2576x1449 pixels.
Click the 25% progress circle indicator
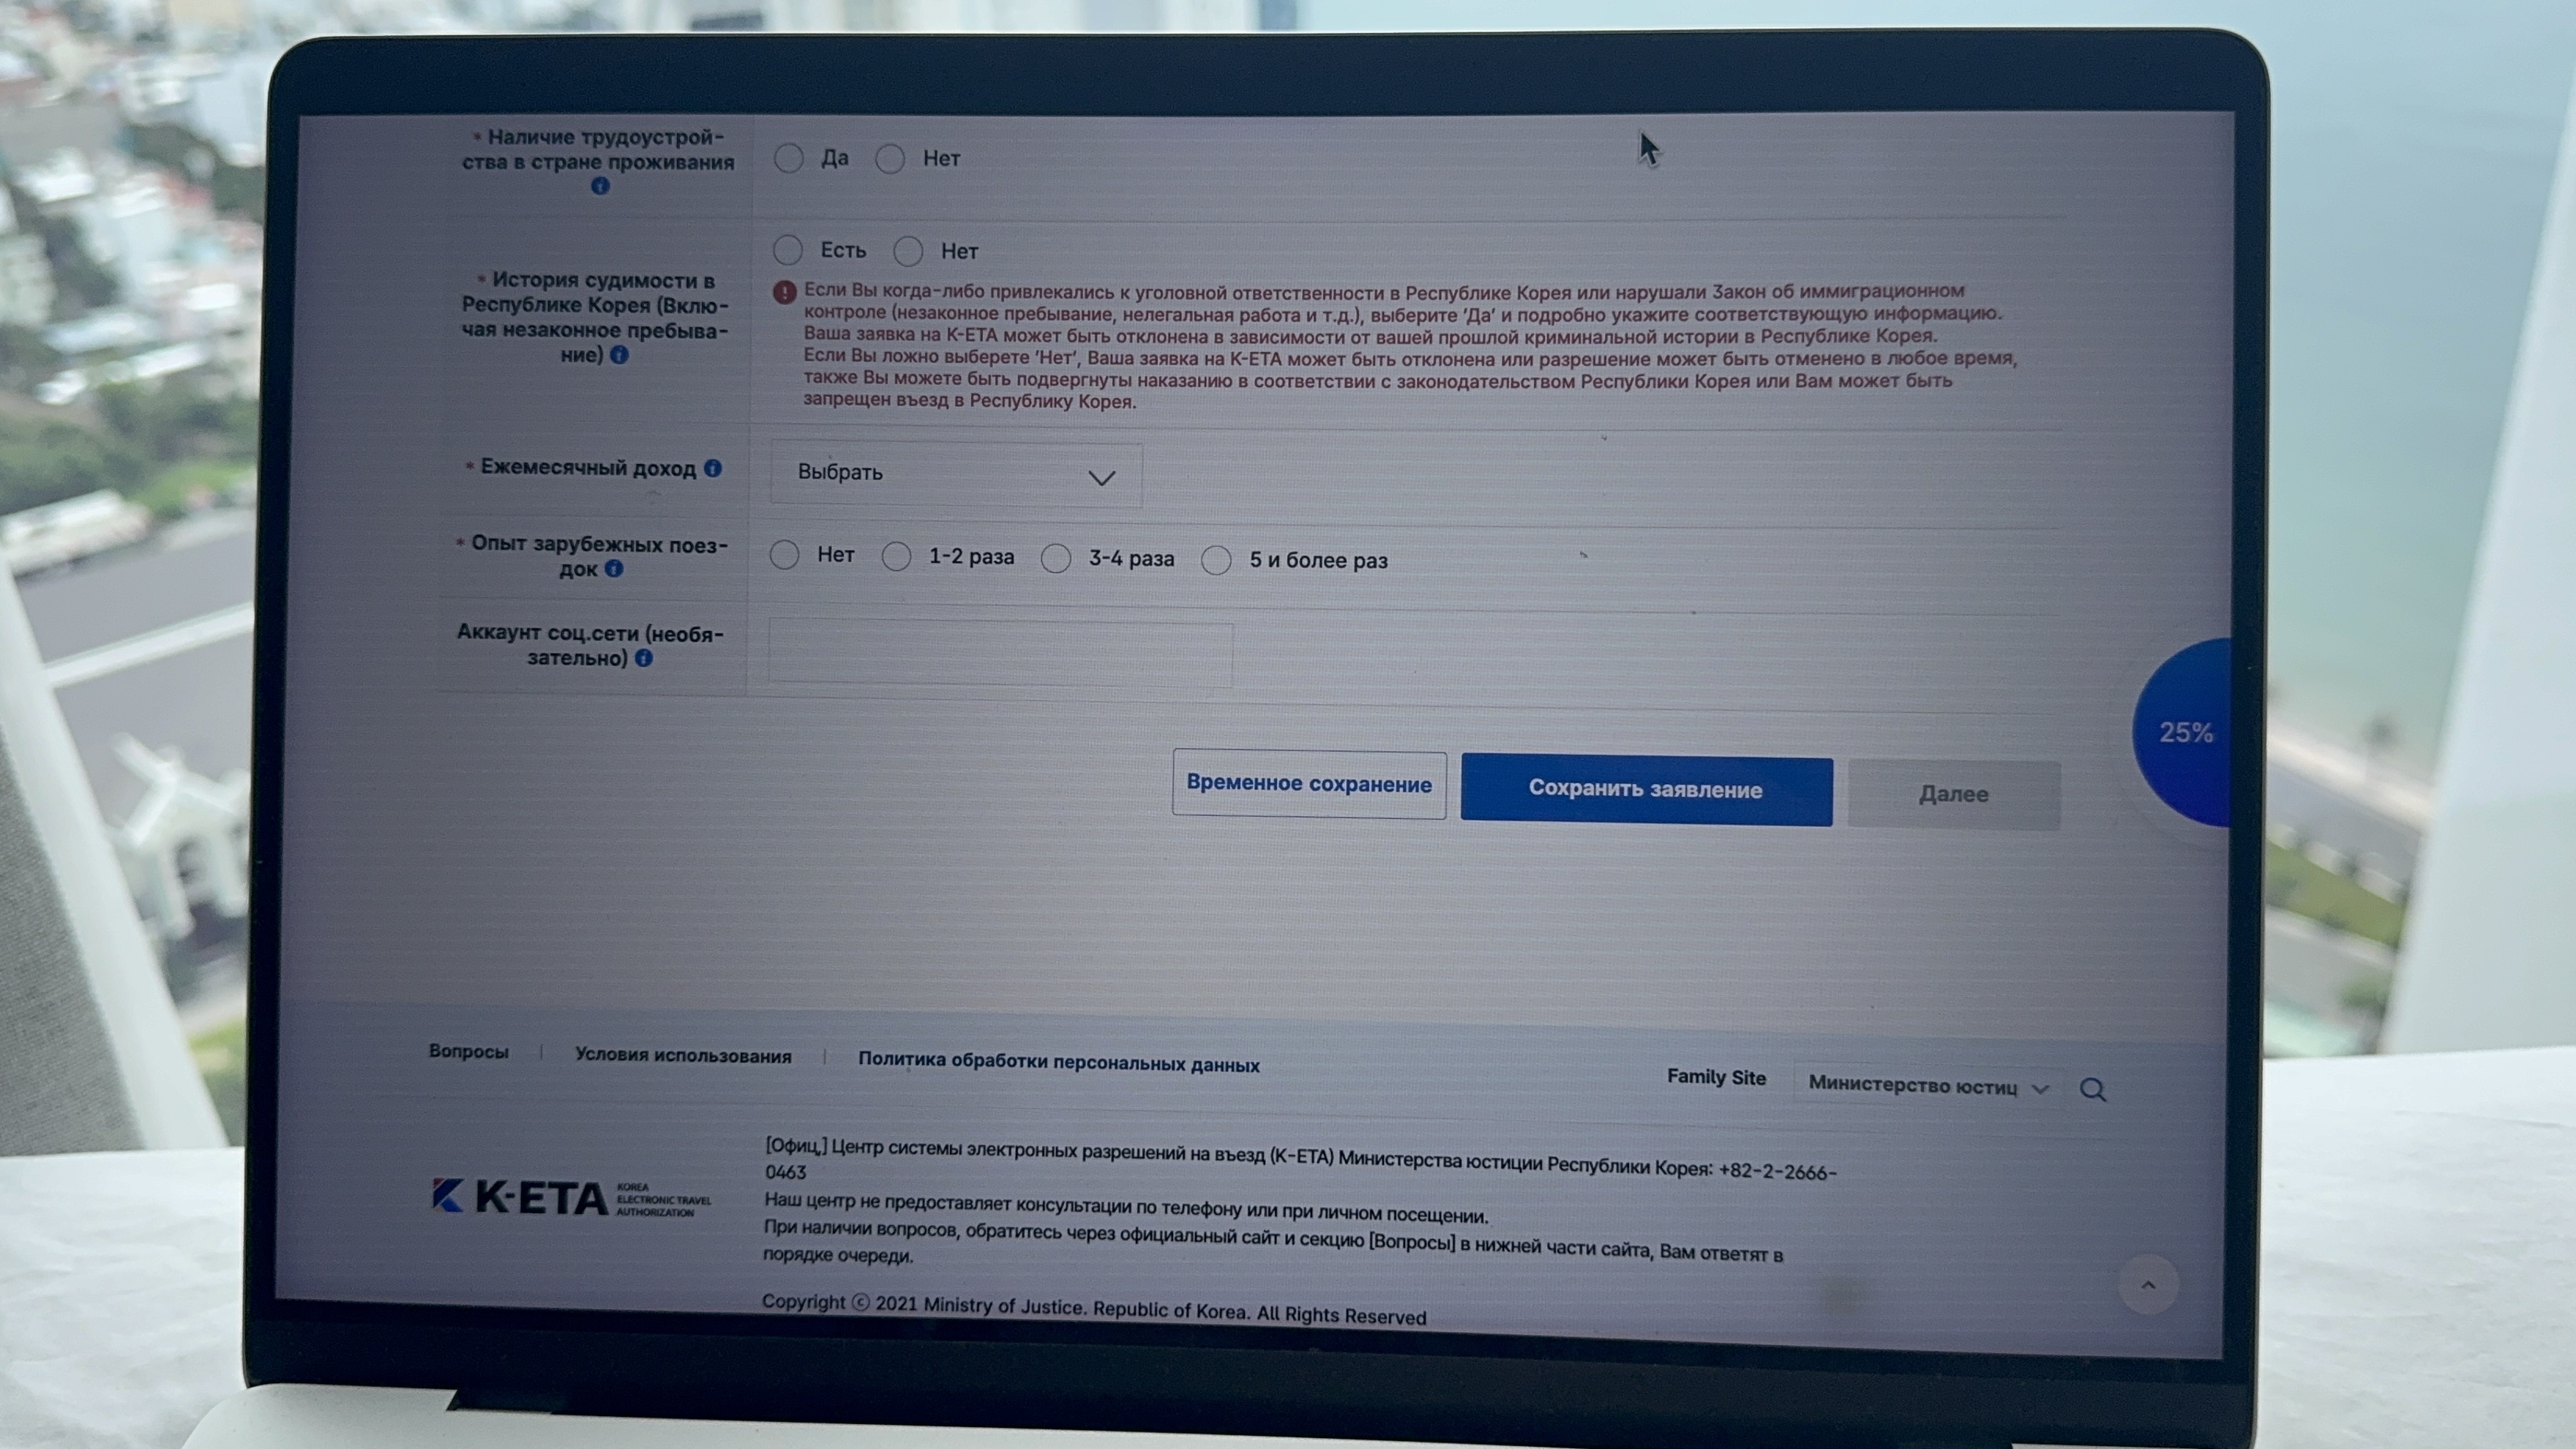[2183, 733]
